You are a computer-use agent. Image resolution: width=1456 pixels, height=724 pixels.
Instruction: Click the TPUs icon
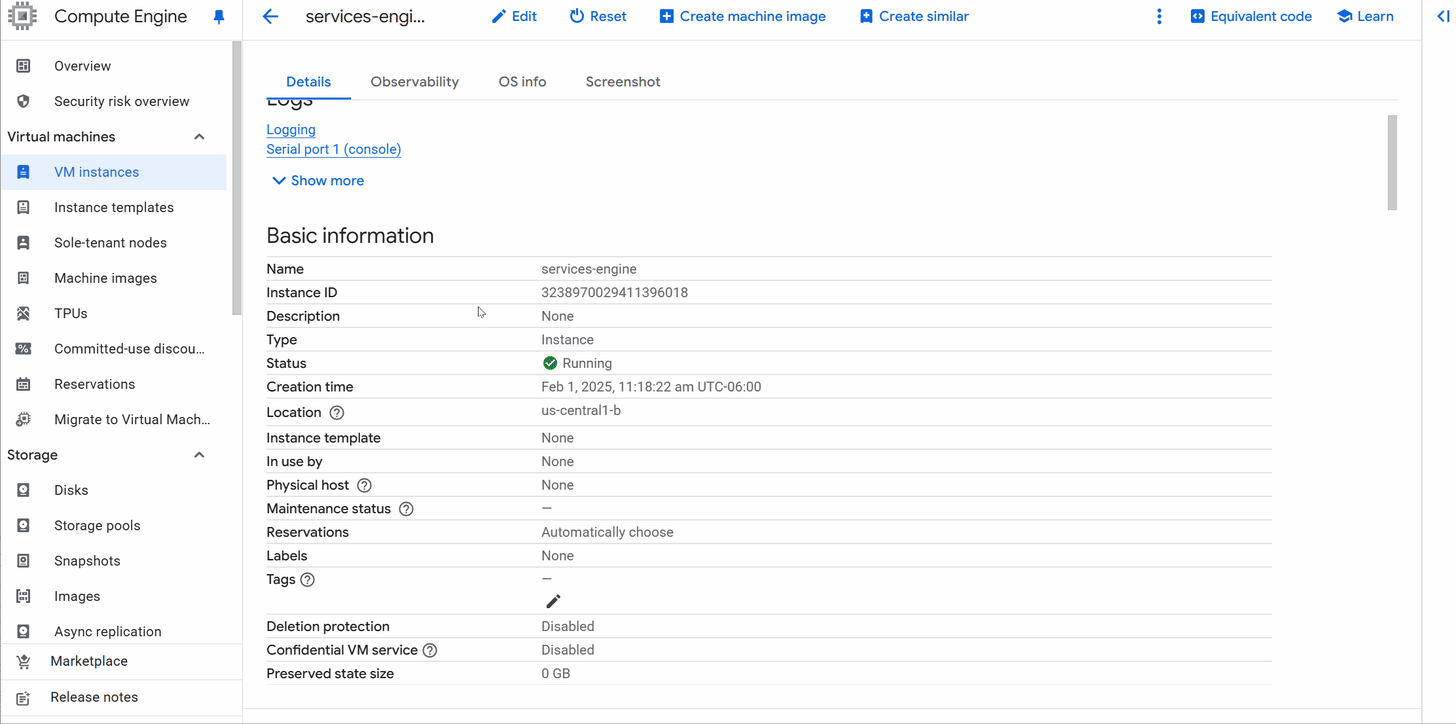24,313
